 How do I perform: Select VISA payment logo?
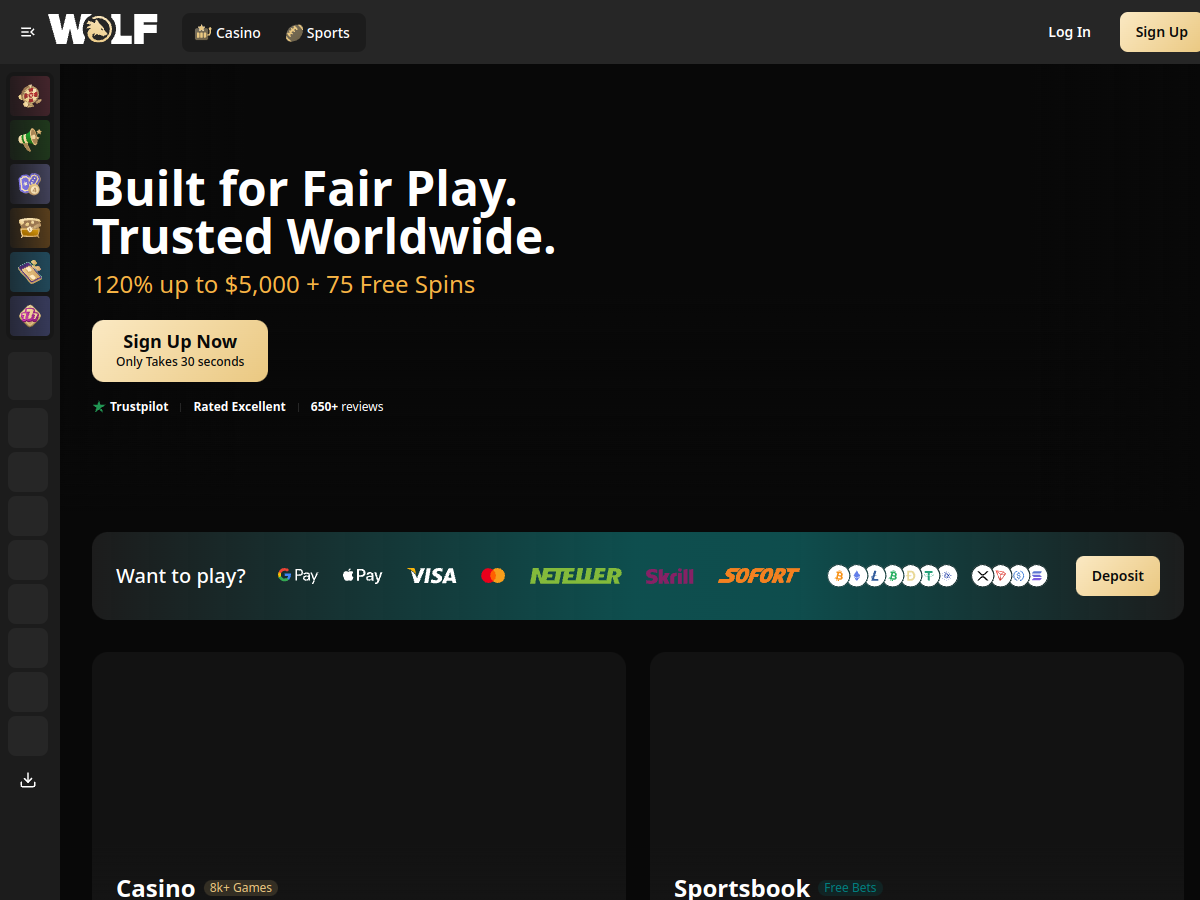point(432,576)
